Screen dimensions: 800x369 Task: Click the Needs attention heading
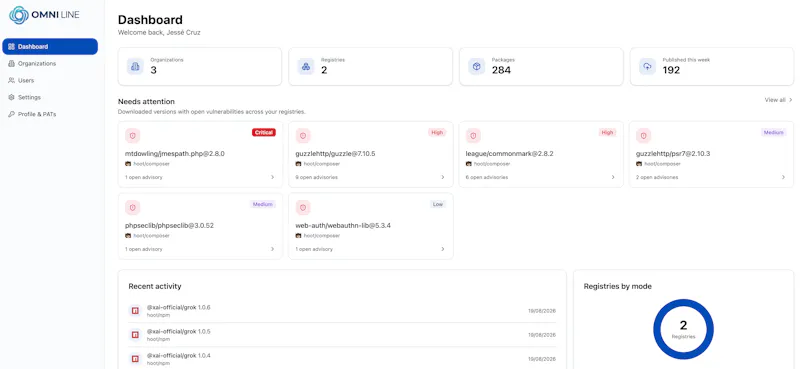click(x=146, y=102)
